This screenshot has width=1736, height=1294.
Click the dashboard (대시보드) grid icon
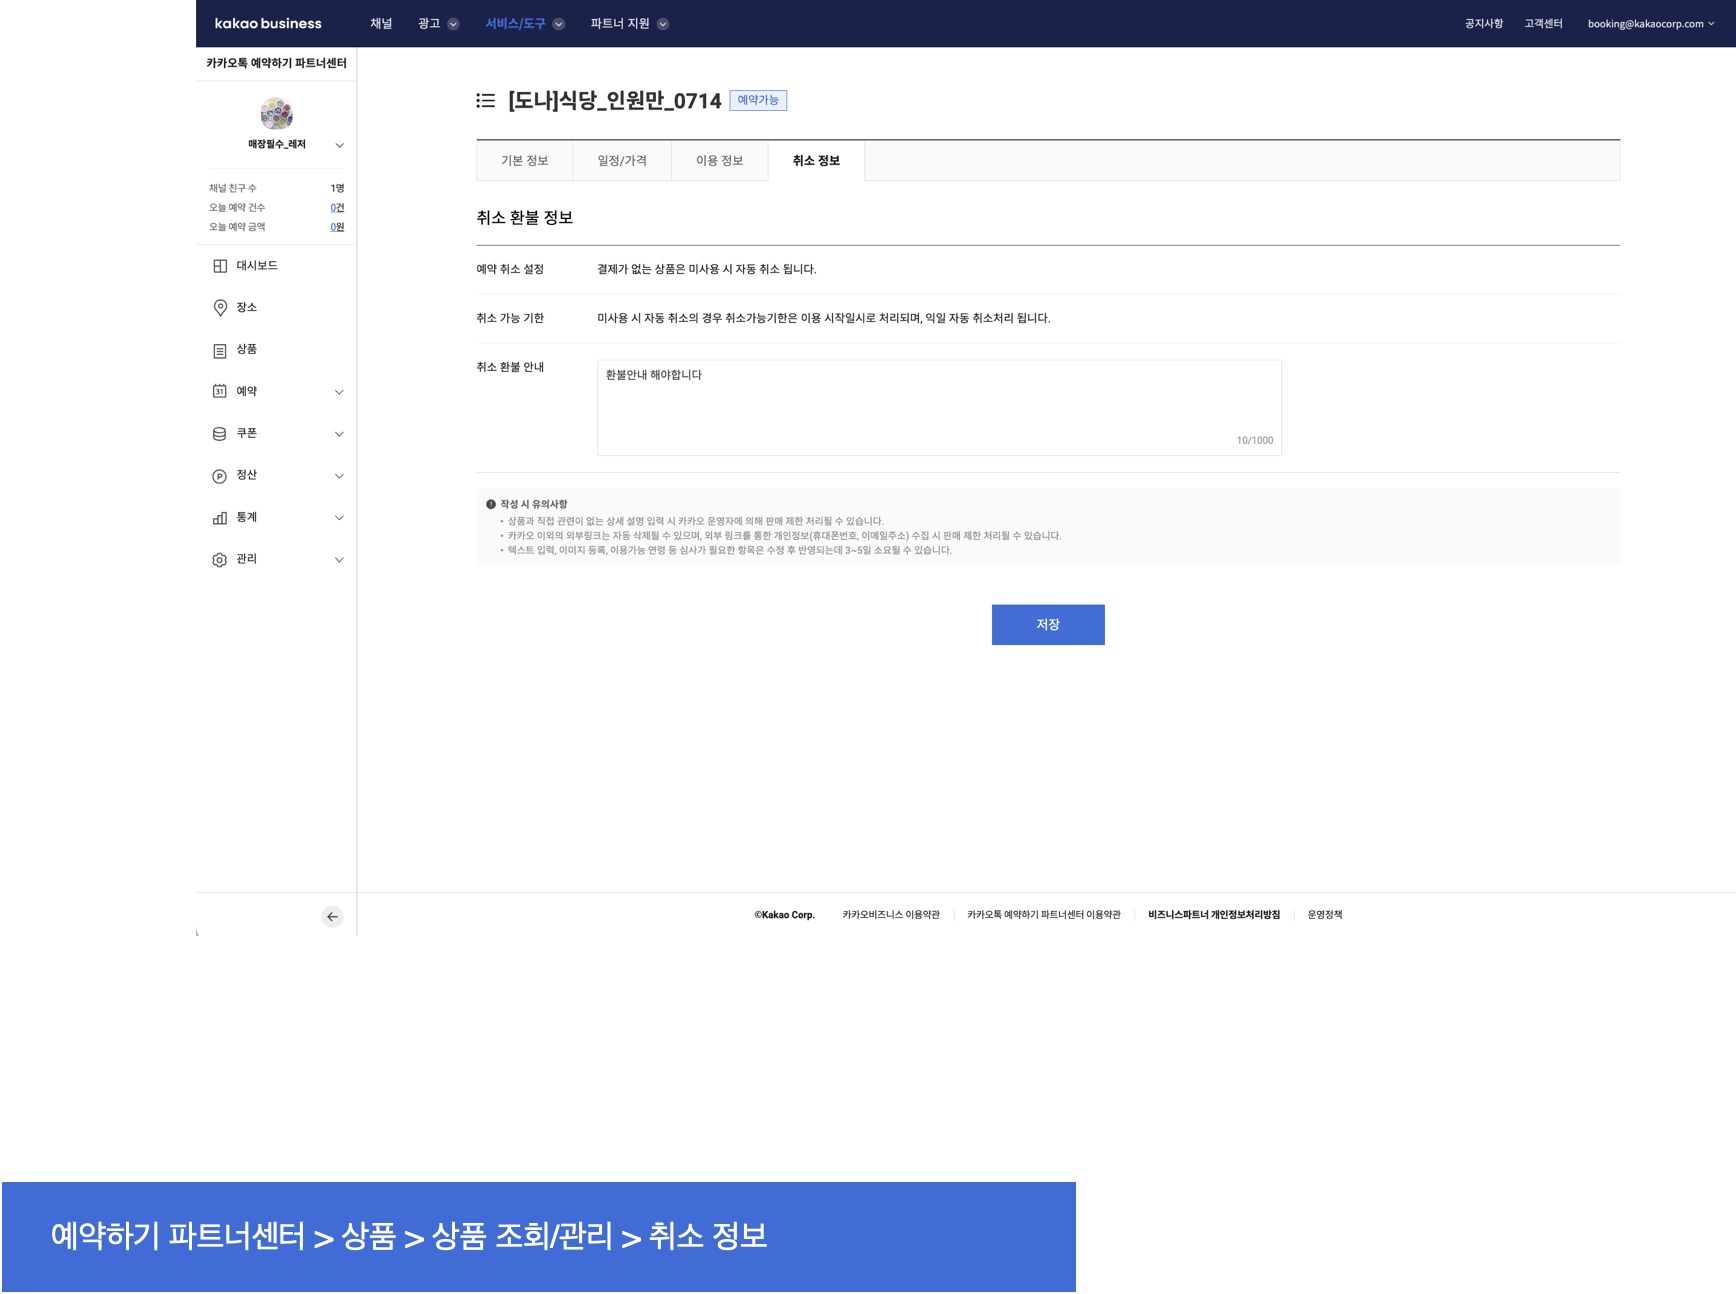(x=220, y=266)
